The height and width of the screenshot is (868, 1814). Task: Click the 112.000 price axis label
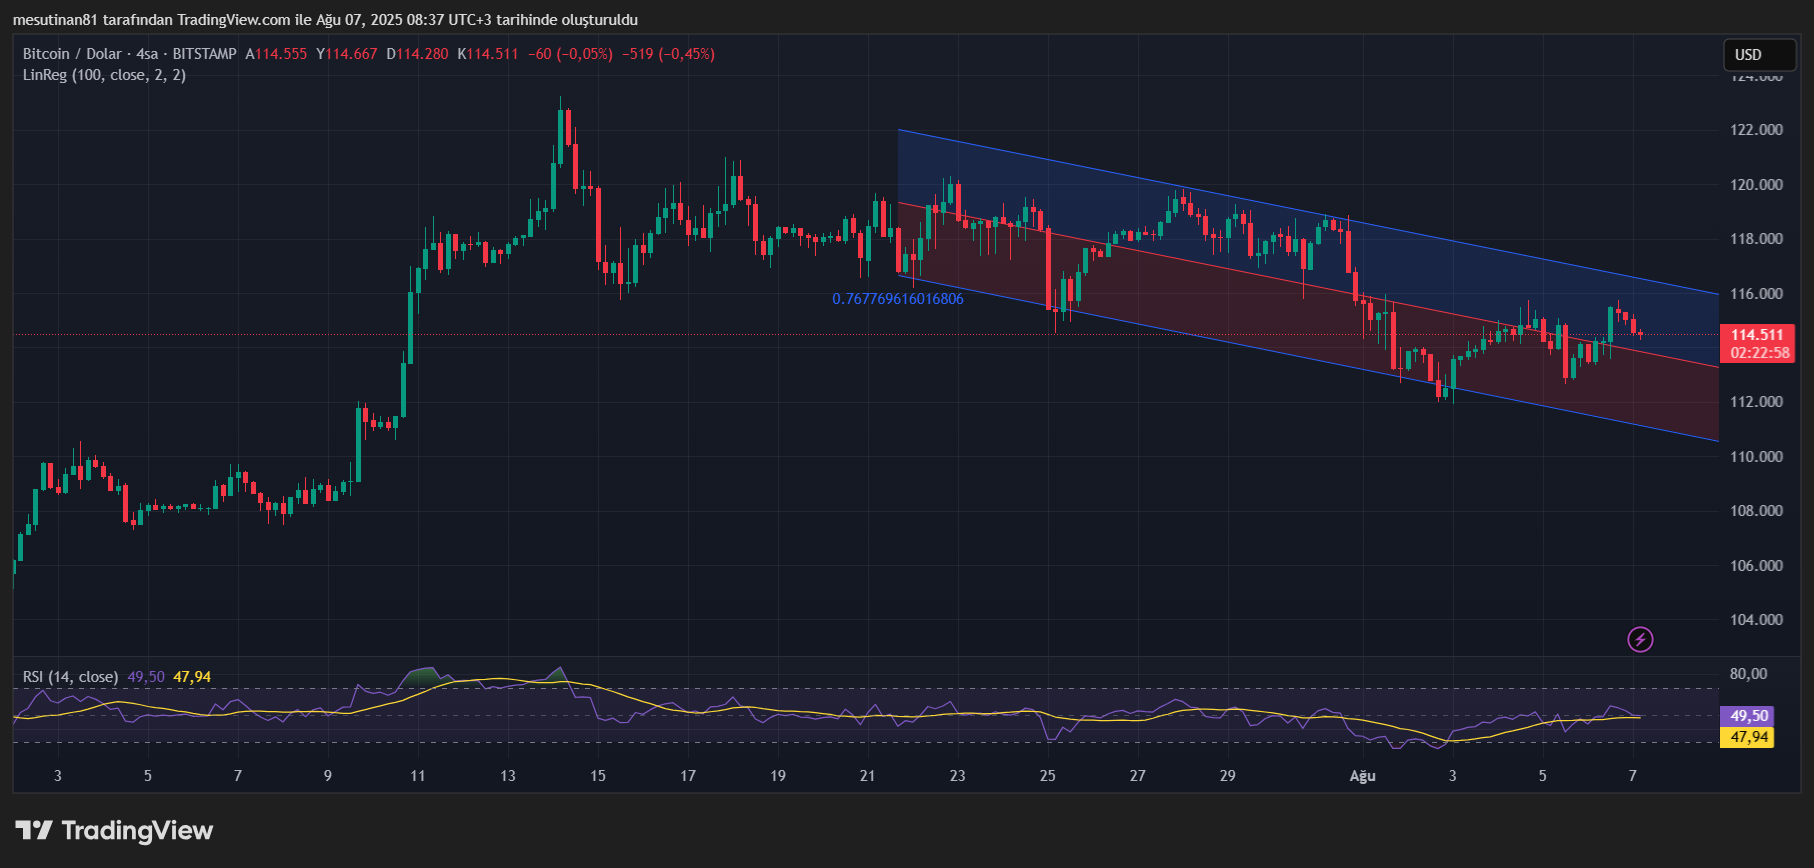pos(1756,402)
